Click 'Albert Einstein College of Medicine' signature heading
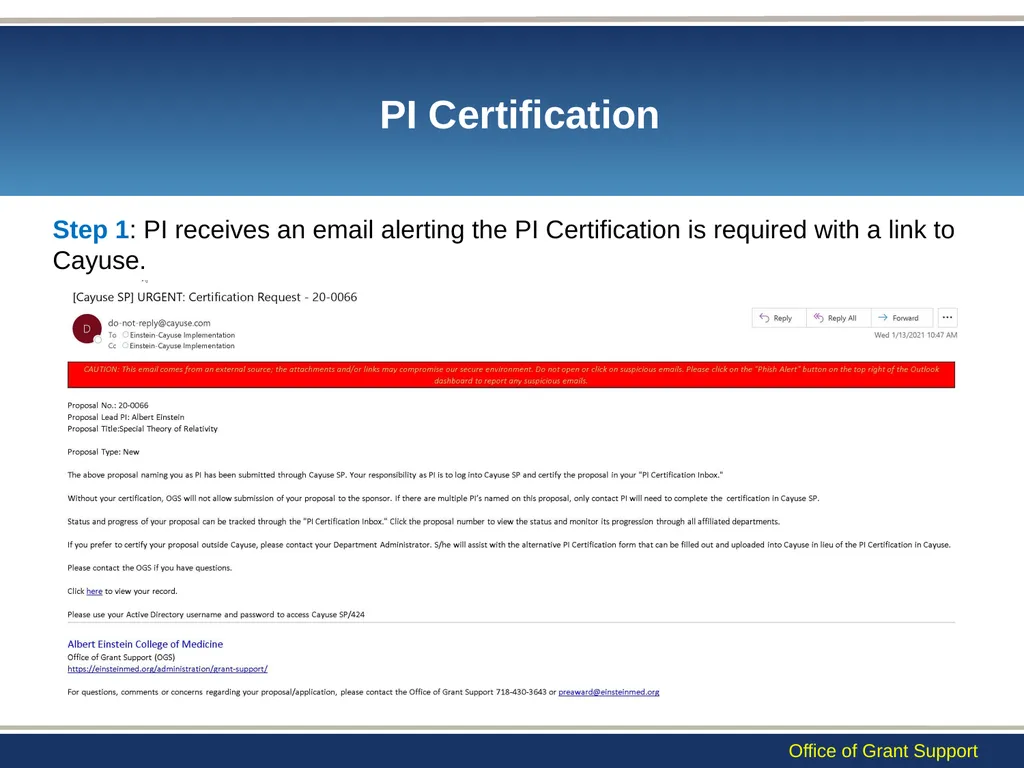 tap(145, 644)
